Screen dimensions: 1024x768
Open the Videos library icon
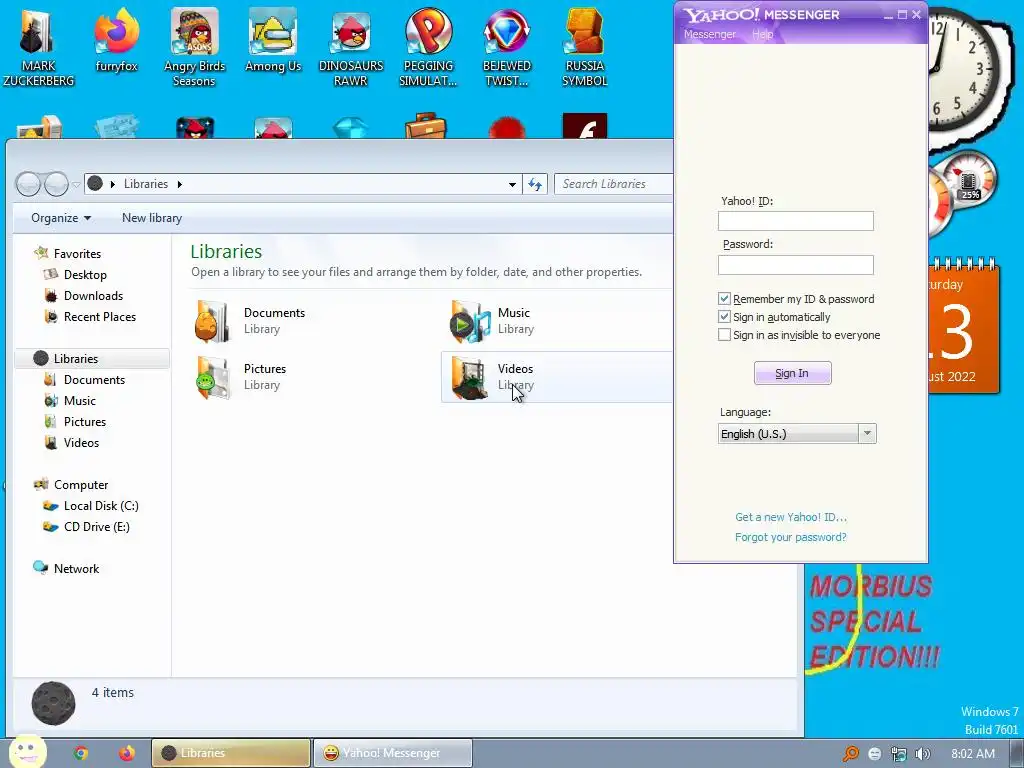470,377
